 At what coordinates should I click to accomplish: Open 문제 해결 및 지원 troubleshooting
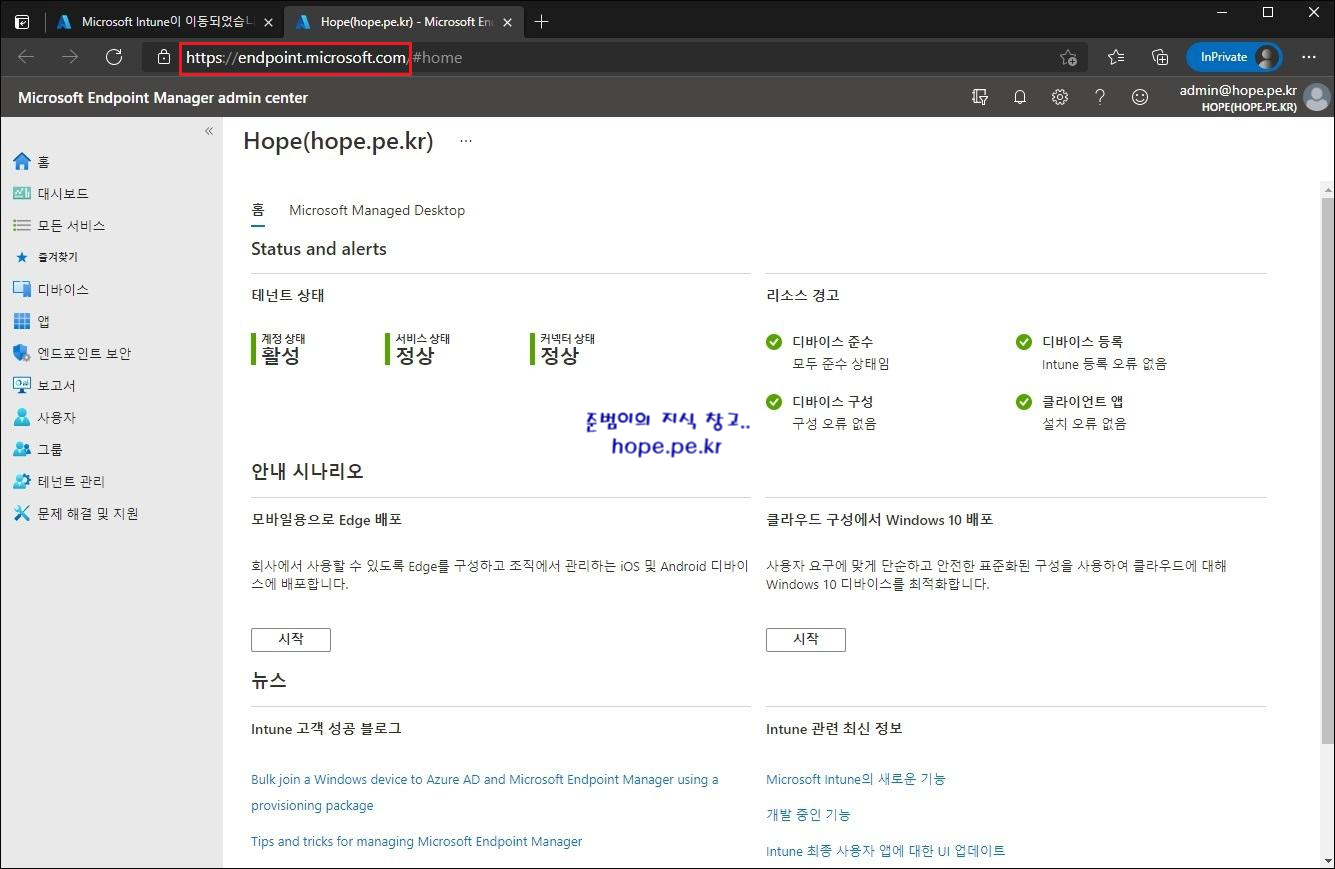(x=76, y=514)
